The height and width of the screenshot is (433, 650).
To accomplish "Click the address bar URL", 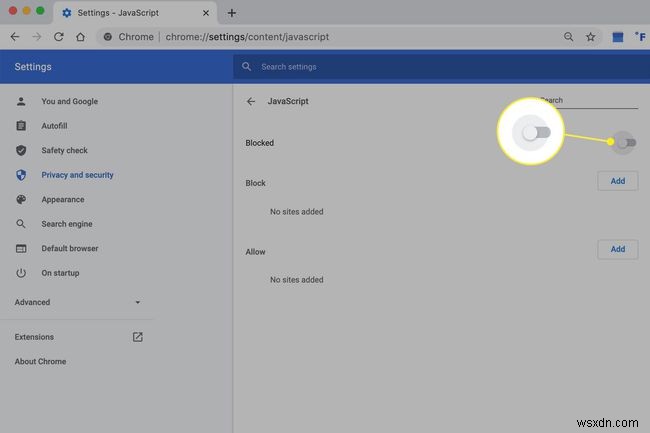I will [247, 37].
